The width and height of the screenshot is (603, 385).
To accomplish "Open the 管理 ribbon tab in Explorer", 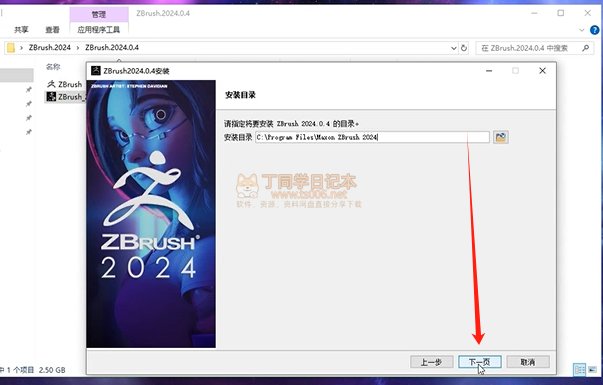I will point(98,15).
